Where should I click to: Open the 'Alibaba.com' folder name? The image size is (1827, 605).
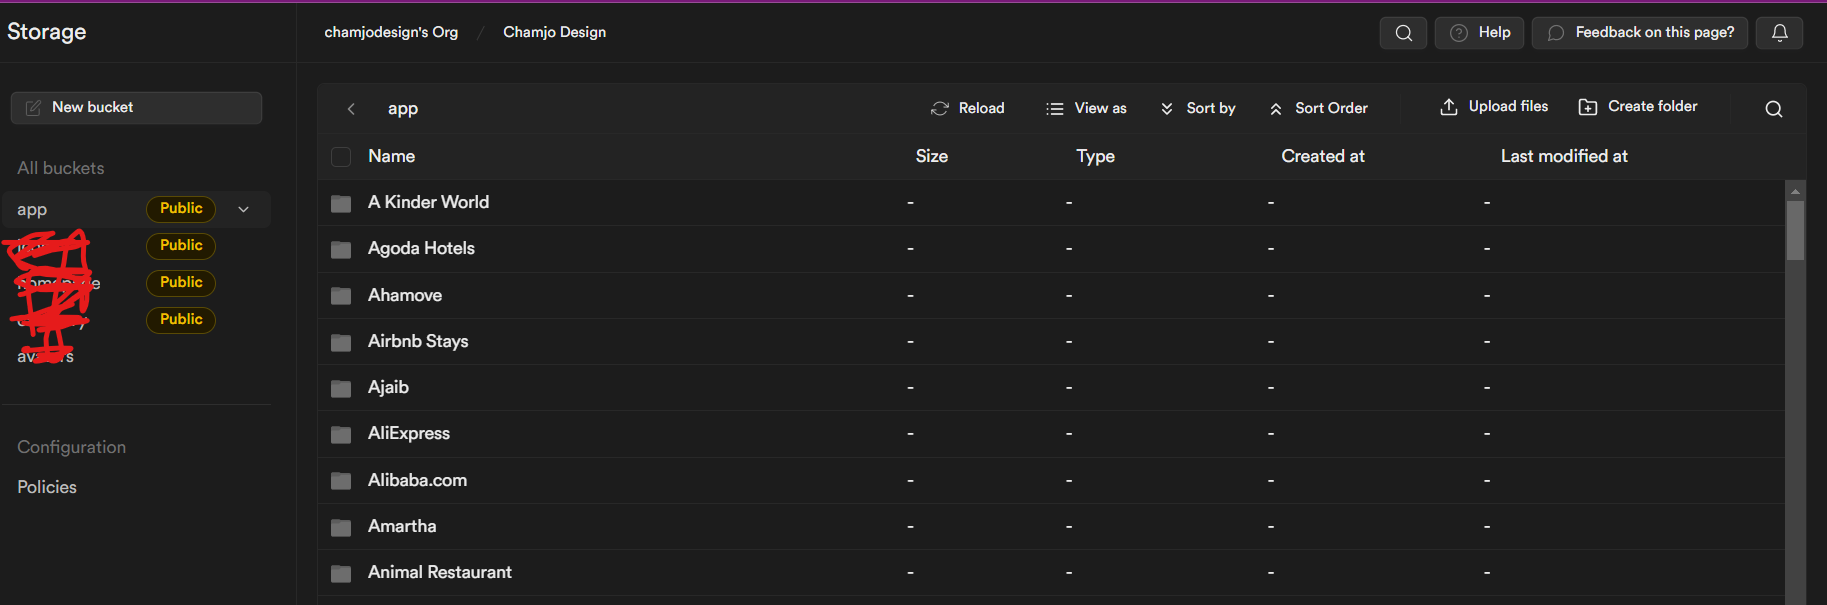[417, 480]
